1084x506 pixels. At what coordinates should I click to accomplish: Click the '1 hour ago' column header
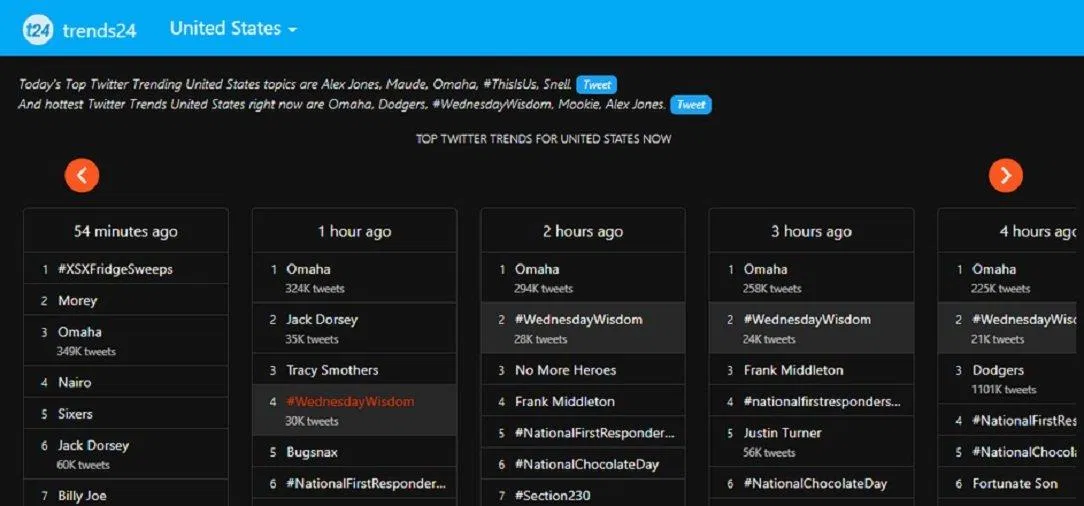point(355,232)
